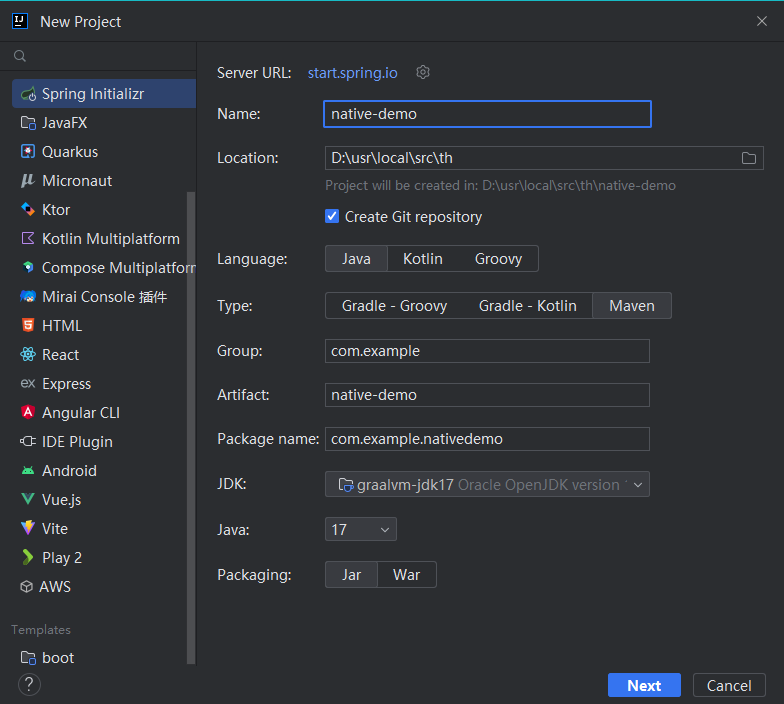Select the Mirai Console plugin icon
Screen dimensions: 784x704
[x=28, y=296]
